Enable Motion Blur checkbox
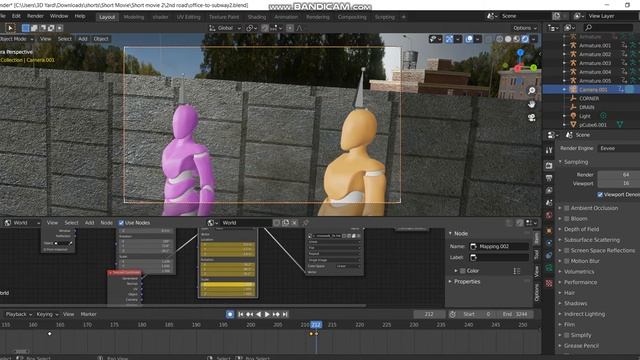 (567, 261)
